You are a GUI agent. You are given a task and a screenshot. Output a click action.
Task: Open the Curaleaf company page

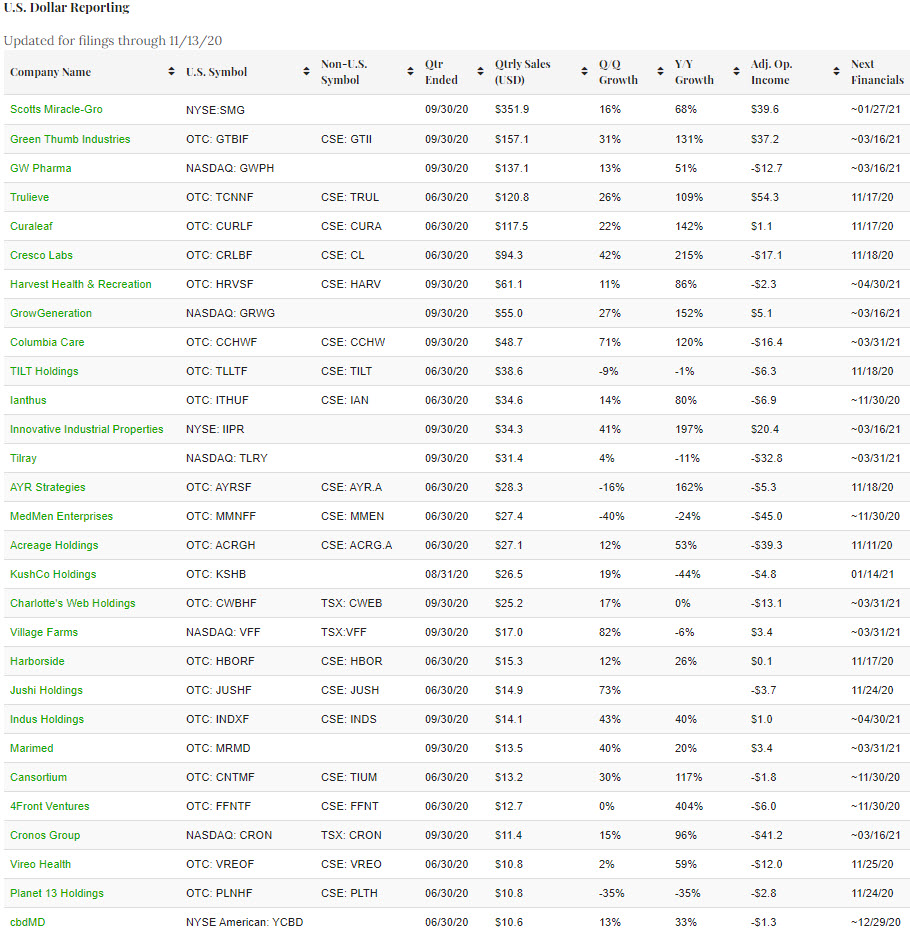point(31,226)
